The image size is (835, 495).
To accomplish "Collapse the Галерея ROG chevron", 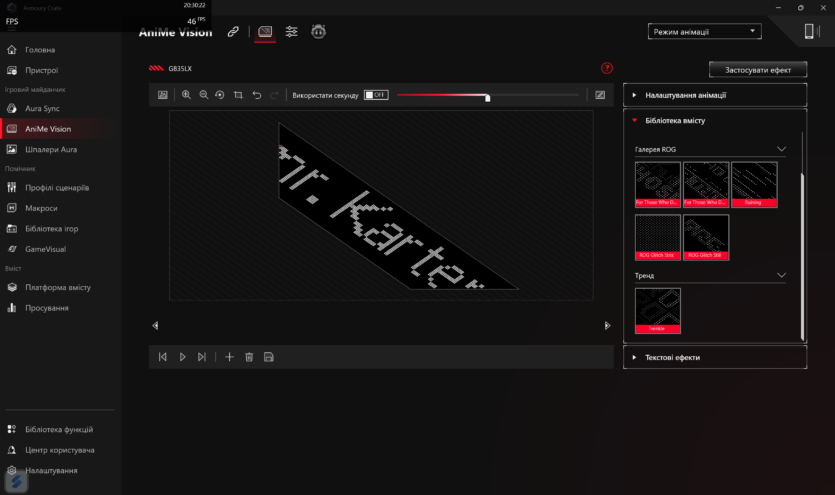I will pyautogui.click(x=781, y=149).
